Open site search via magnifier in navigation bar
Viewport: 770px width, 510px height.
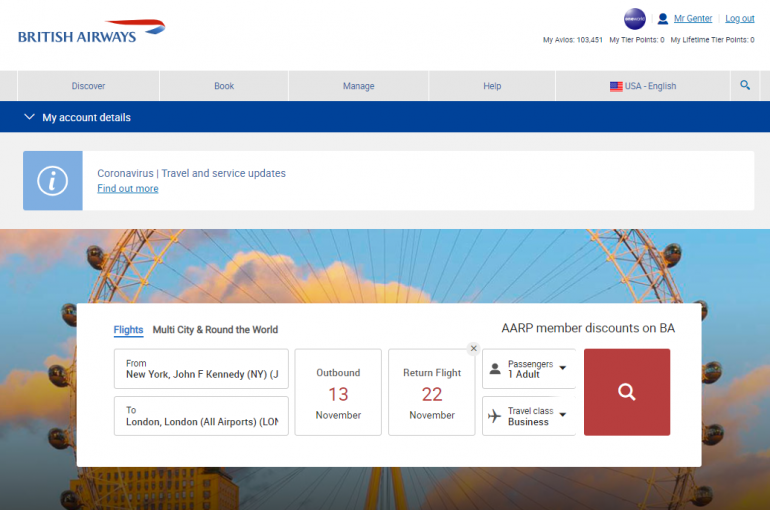pos(745,86)
